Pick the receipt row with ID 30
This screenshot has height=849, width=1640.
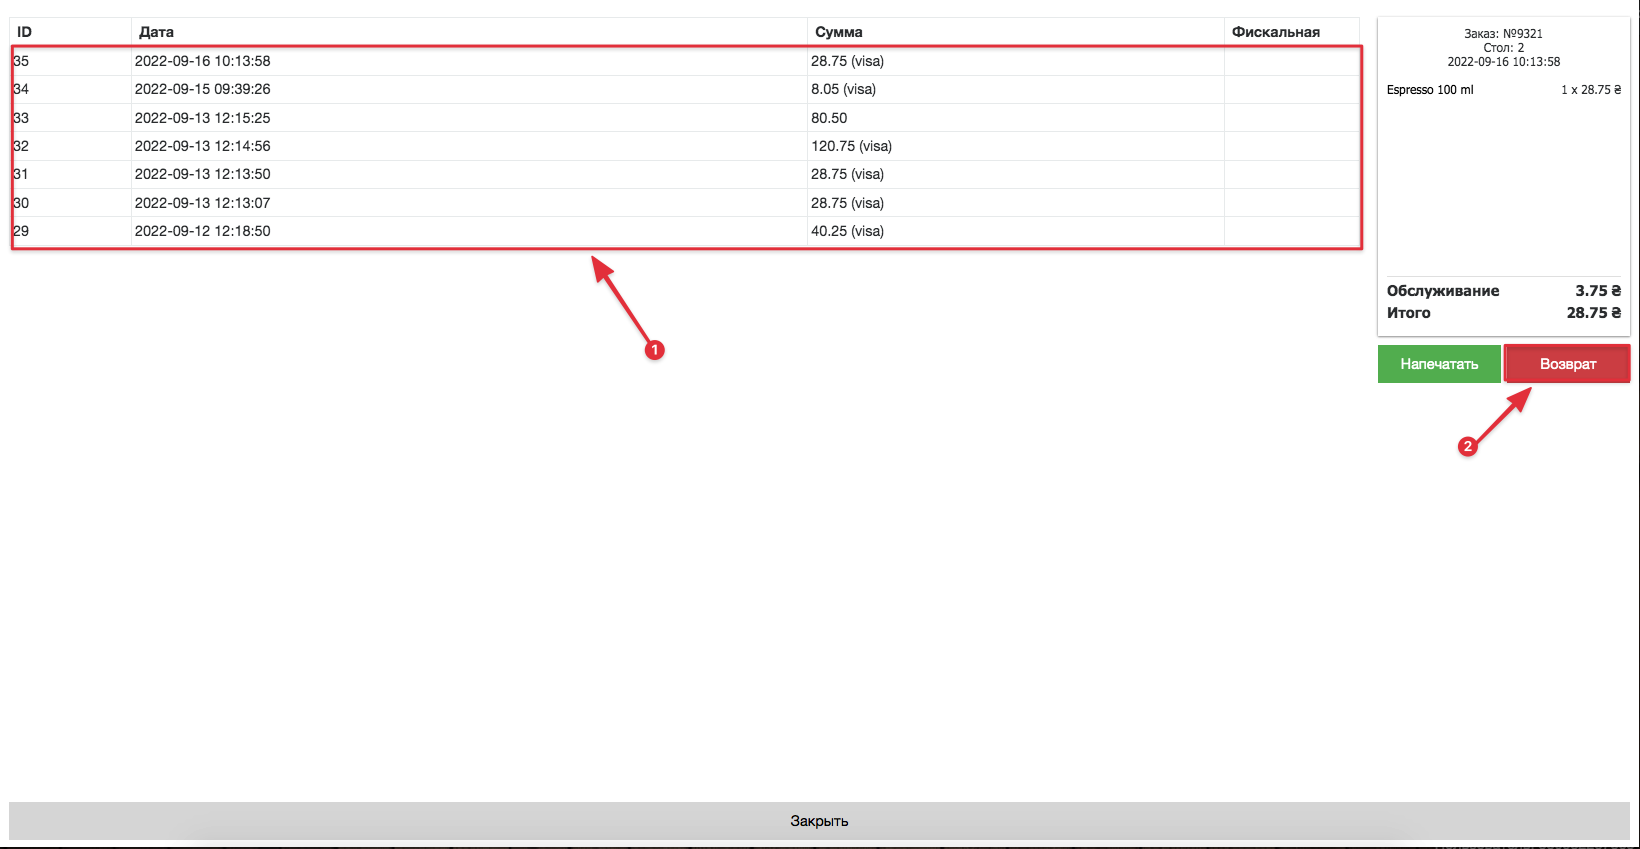pyautogui.click(x=22, y=203)
